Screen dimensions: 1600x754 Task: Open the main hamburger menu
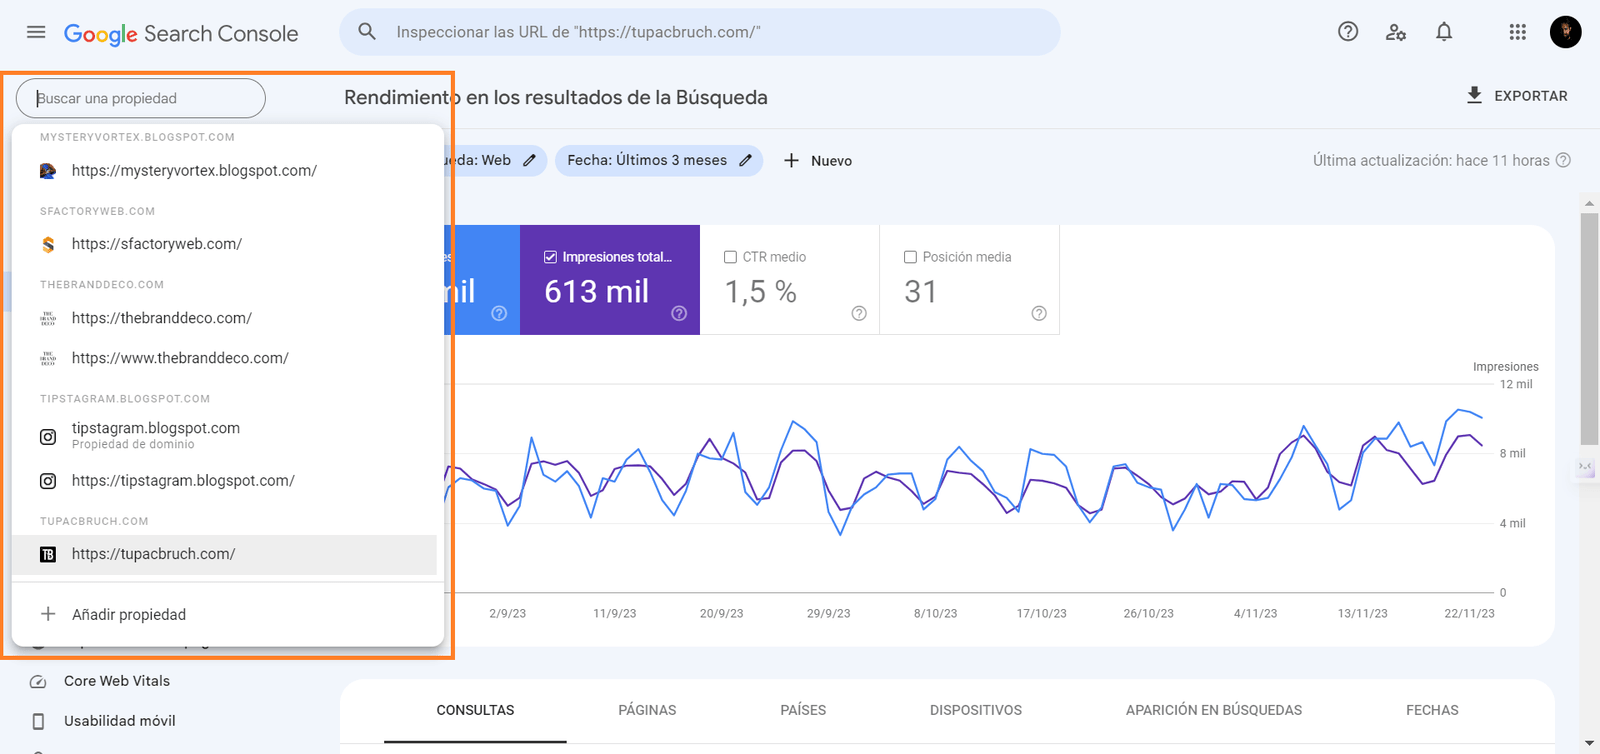pyautogui.click(x=36, y=32)
